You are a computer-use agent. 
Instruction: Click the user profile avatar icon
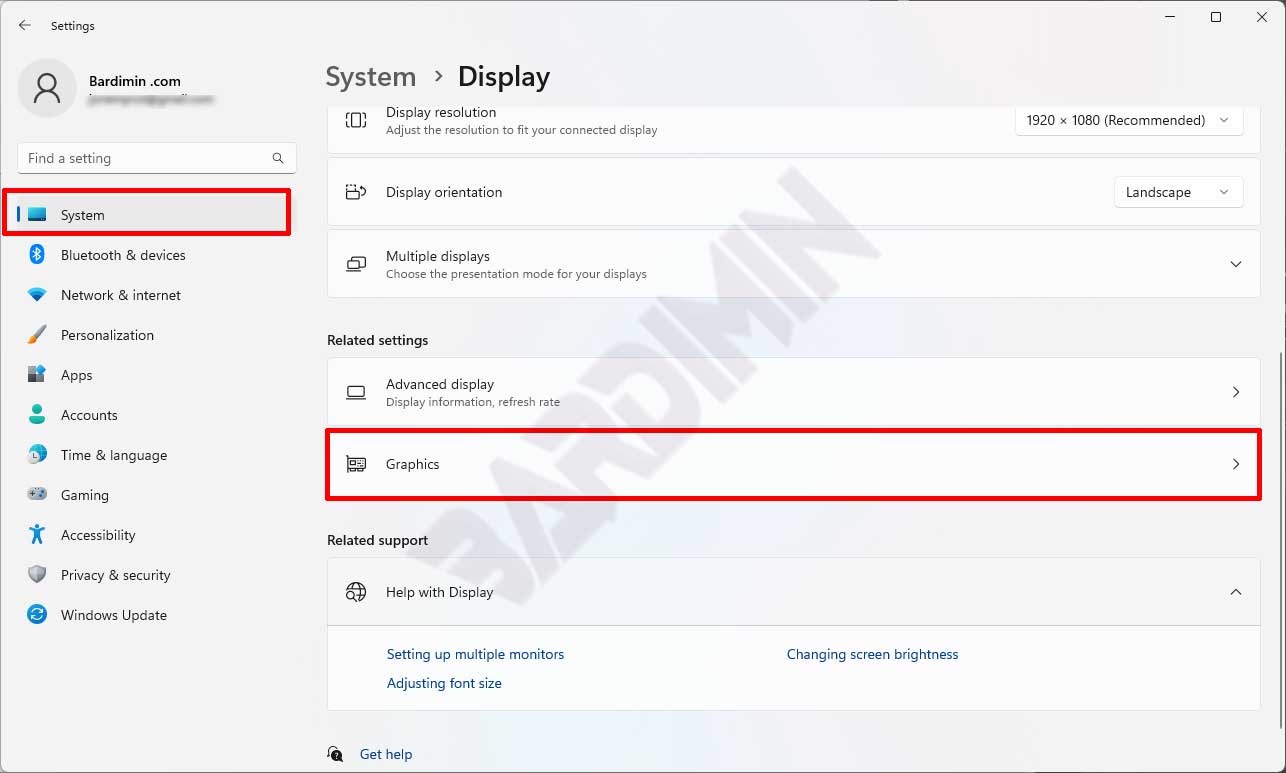click(x=47, y=88)
